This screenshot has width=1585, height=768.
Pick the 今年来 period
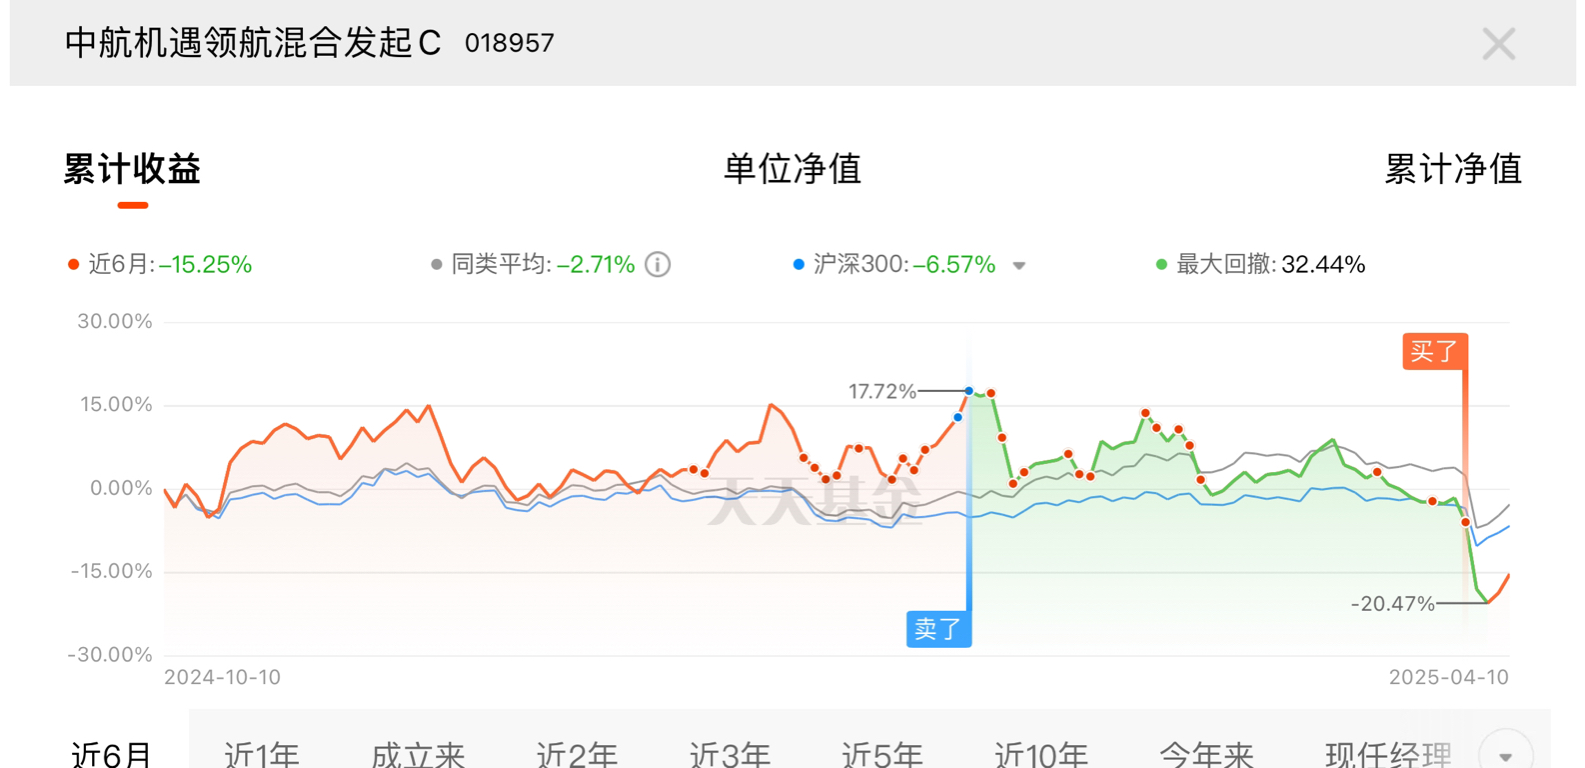click(1206, 754)
